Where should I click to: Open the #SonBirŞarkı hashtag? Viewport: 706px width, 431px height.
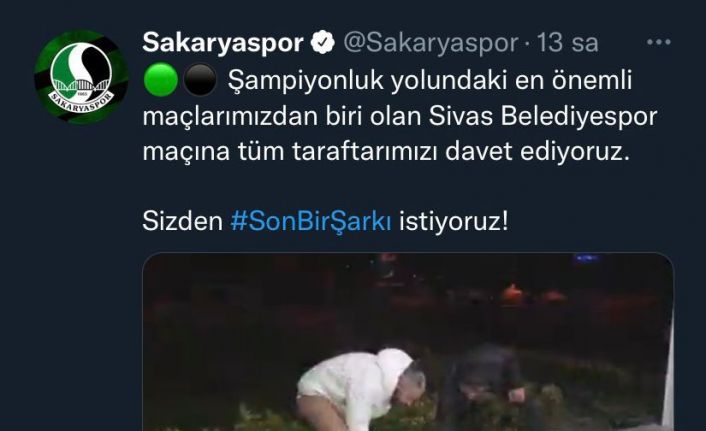click(x=311, y=221)
